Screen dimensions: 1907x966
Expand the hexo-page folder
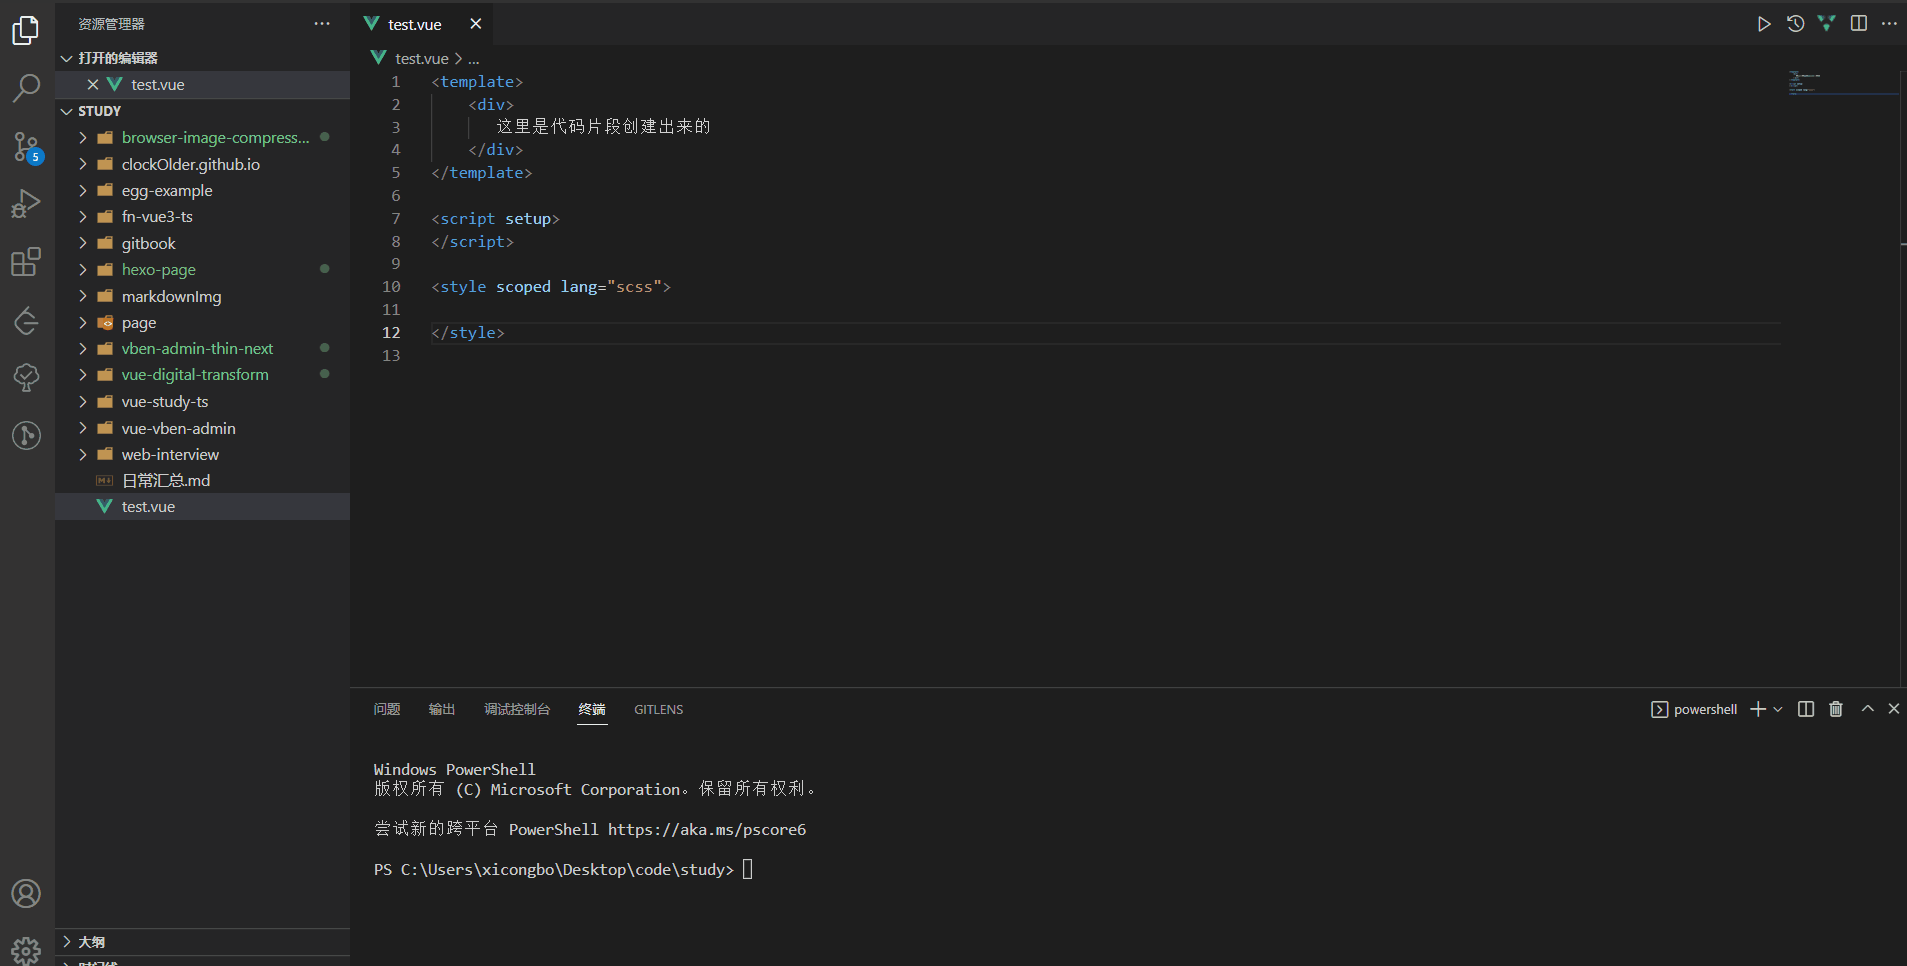tap(202, 270)
